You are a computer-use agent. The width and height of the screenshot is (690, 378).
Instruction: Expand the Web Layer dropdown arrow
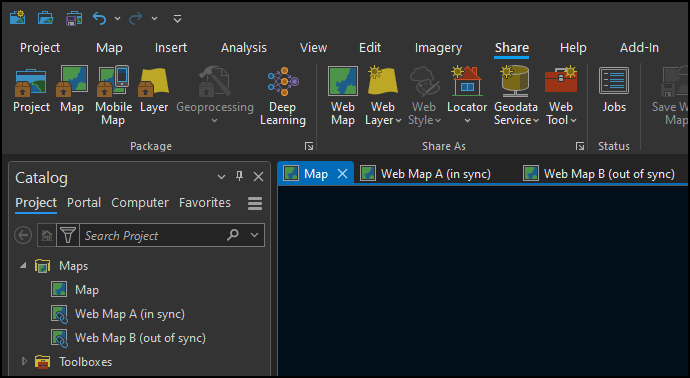398,121
